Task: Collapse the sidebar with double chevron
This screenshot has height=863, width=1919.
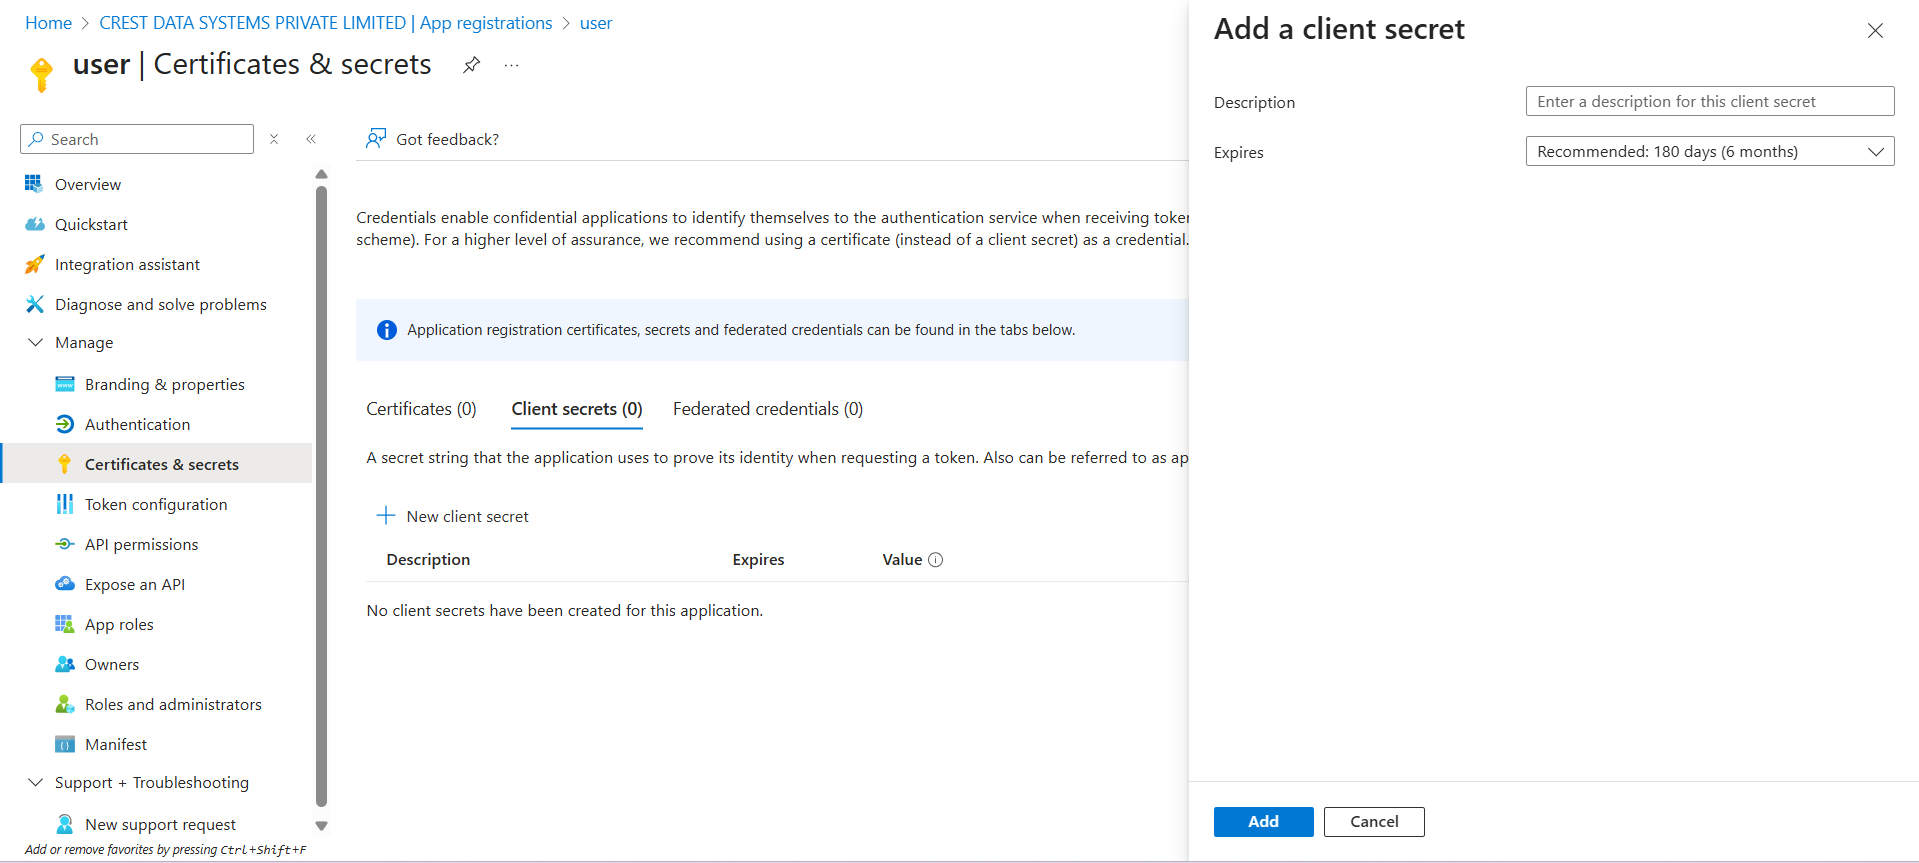Action: 311,139
